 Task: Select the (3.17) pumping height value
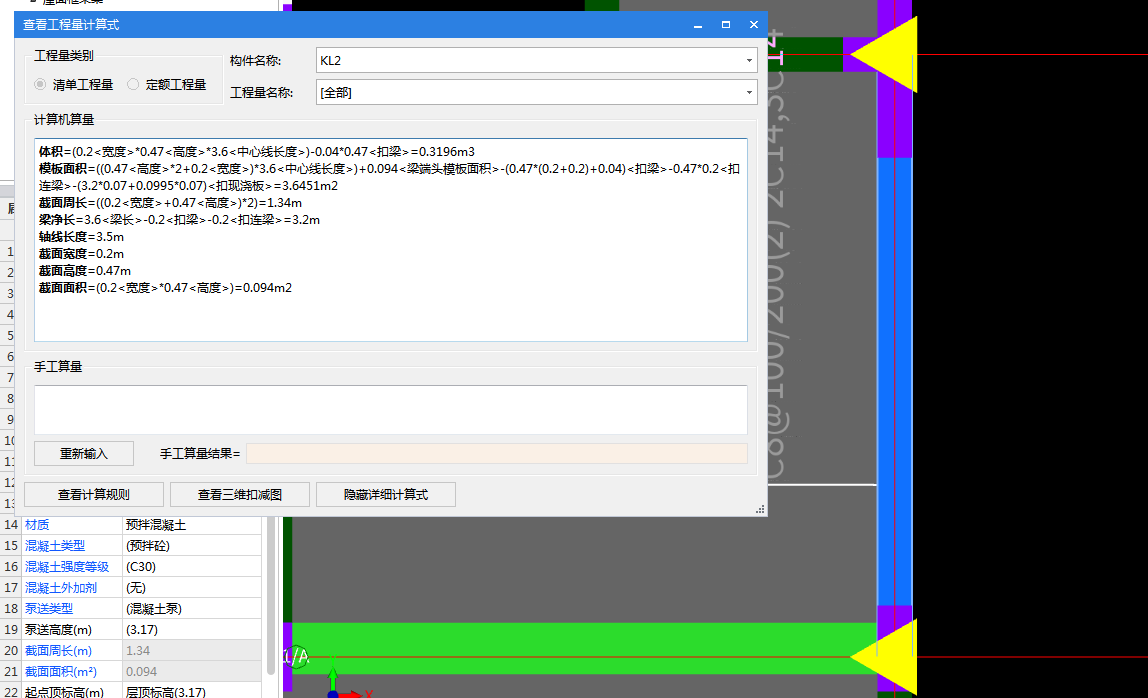click(x=192, y=629)
